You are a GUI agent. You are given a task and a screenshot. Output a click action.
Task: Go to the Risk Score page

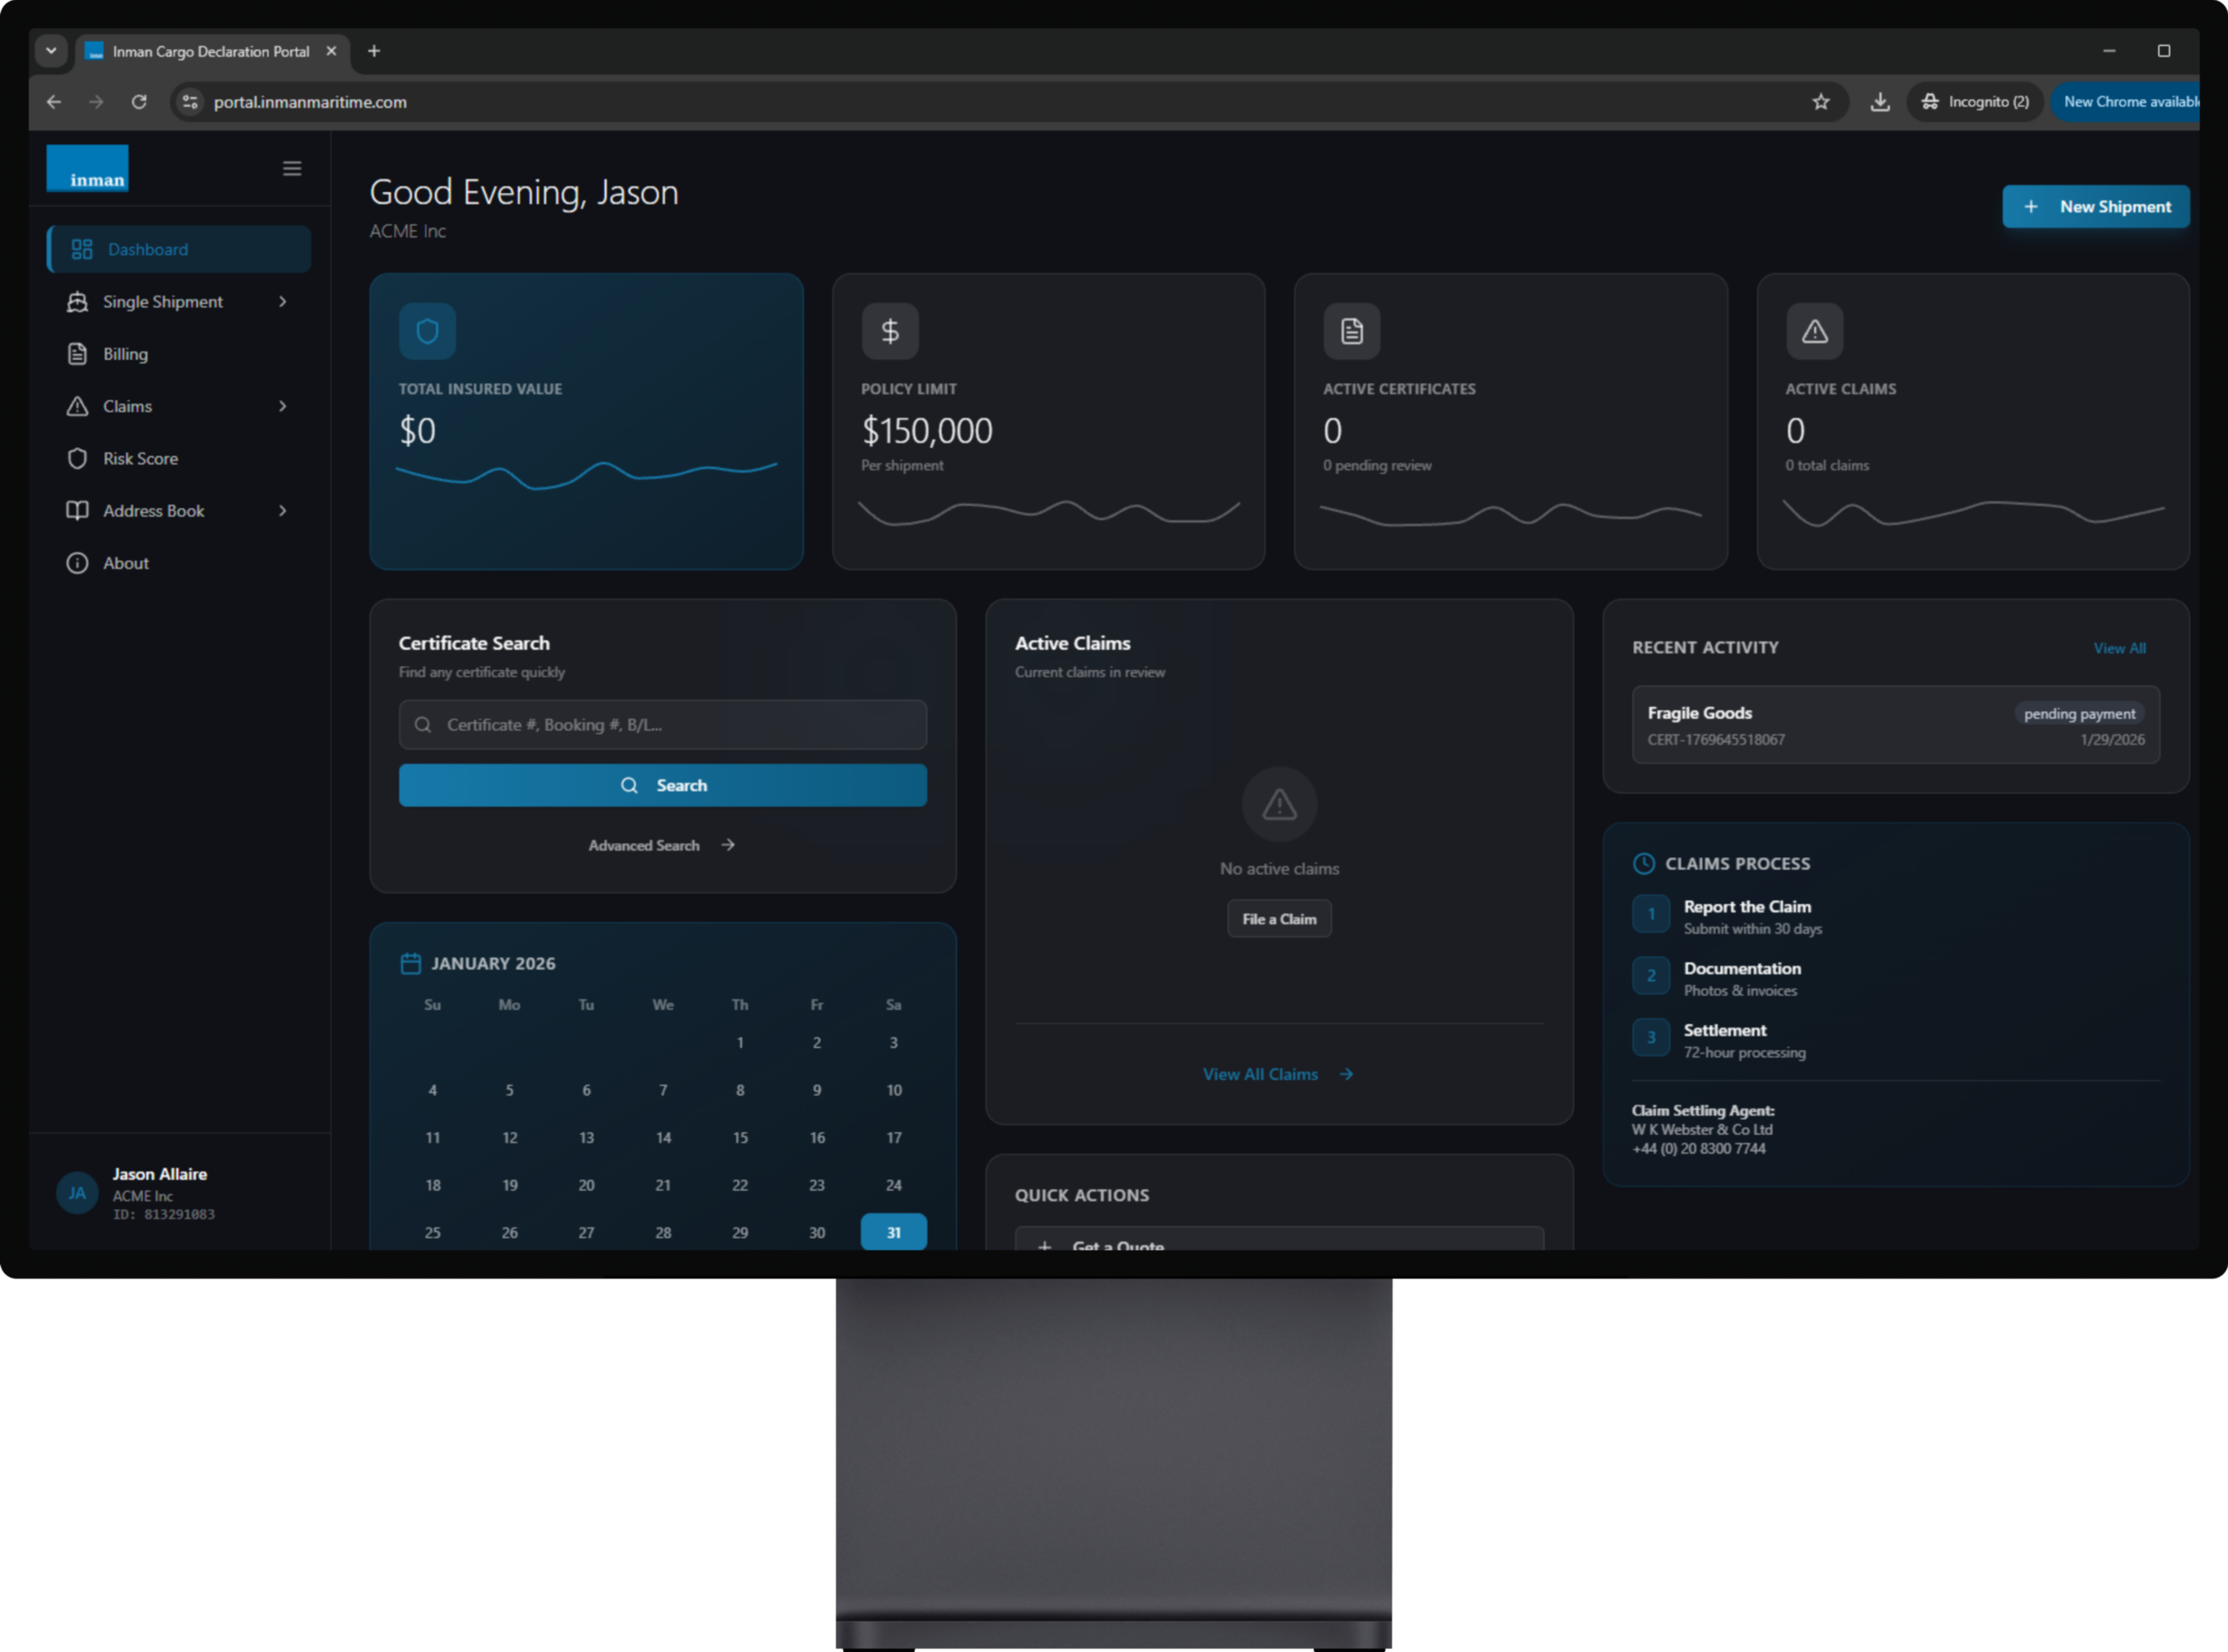(140, 458)
